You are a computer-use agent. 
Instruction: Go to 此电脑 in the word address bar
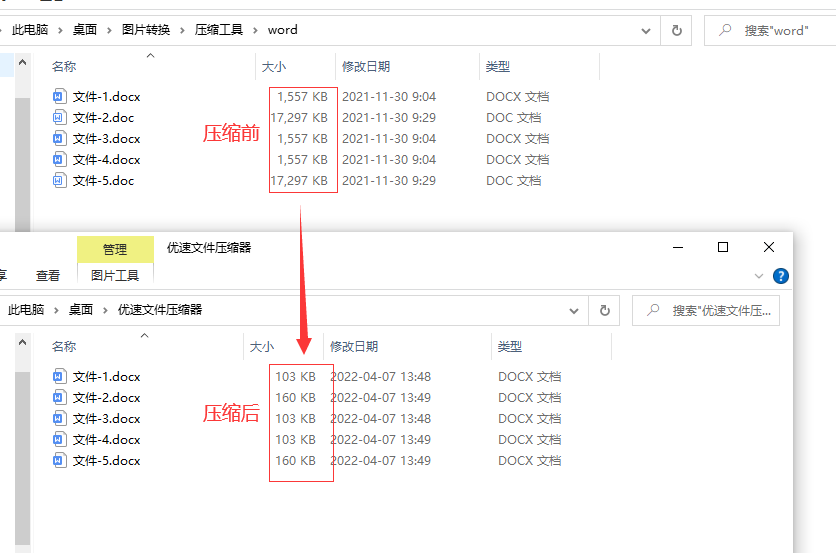tap(30, 30)
